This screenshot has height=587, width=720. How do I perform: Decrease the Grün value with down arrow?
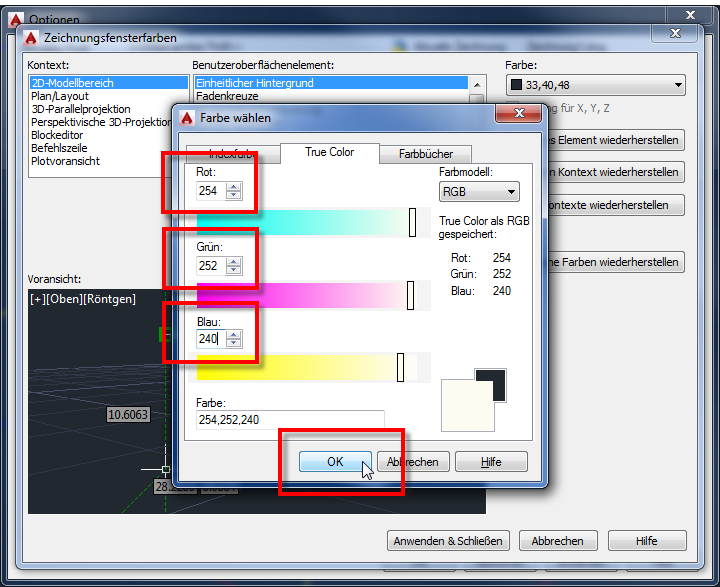234,270
